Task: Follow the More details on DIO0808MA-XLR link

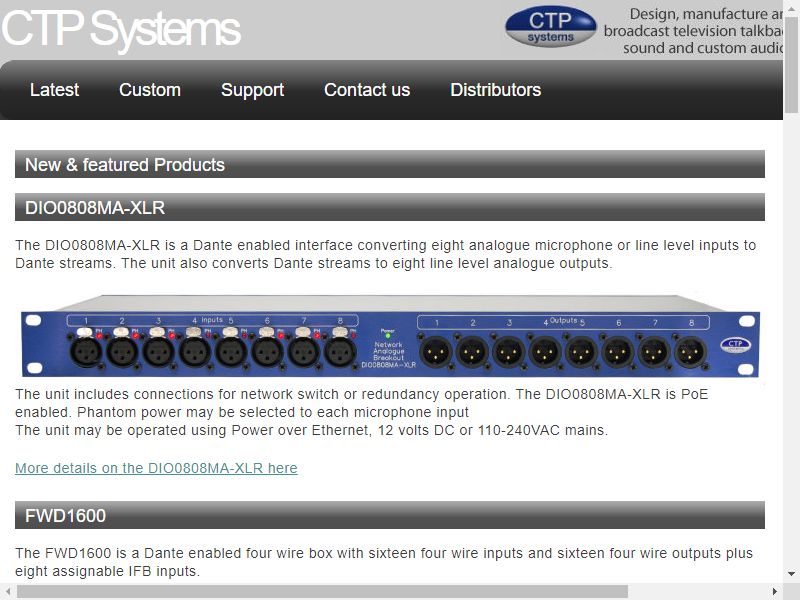Action: click(x=156, y=468)
